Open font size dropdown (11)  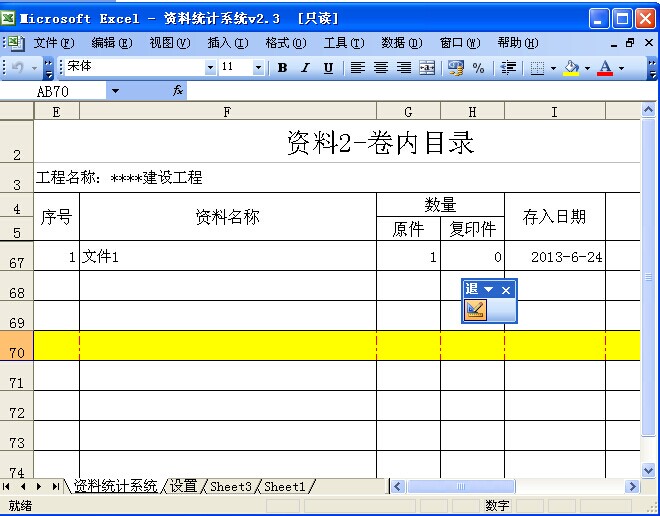click(x=258, y=67)
